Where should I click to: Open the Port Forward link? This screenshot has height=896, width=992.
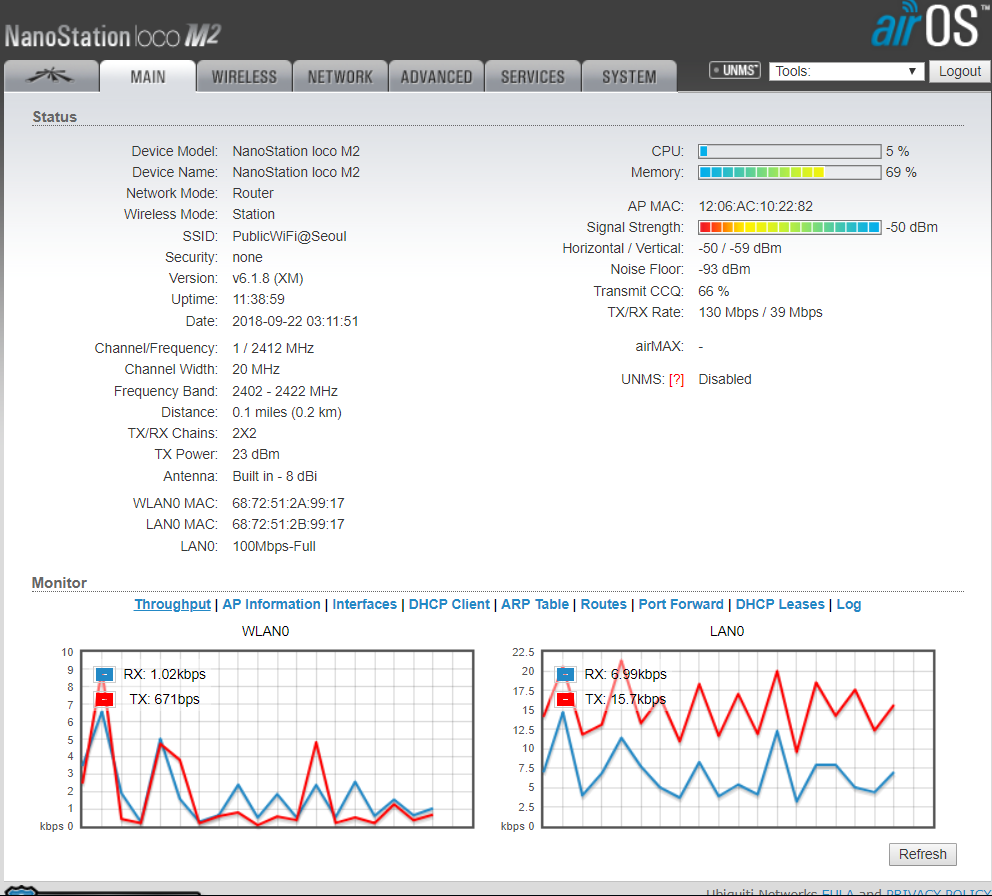pyautogui.click(x=681, y=604)
